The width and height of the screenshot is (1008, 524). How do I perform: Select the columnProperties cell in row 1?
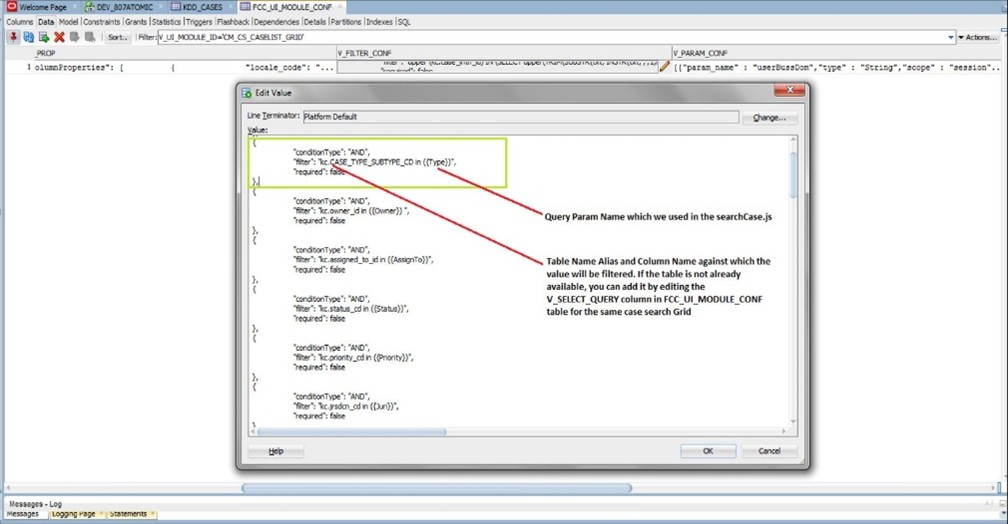coord(184,67)
